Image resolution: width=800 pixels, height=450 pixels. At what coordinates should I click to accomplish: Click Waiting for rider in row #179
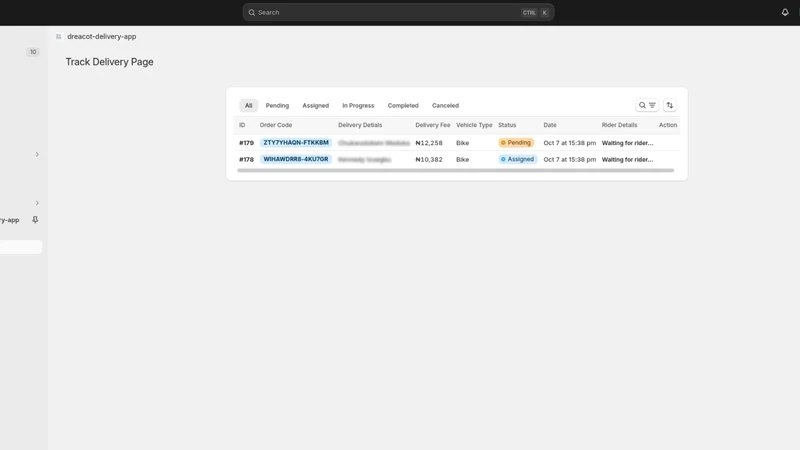pyautogui.click(x=628, y=143)
